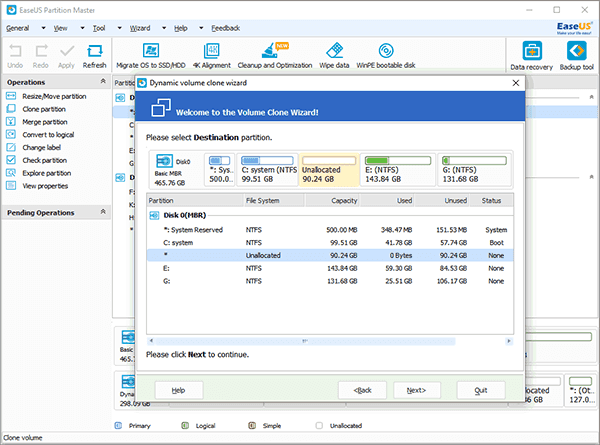Image resolution: width=600 pixels, height=445 pixels.
Task: Open the Tool menu
Action: (99, 28)
